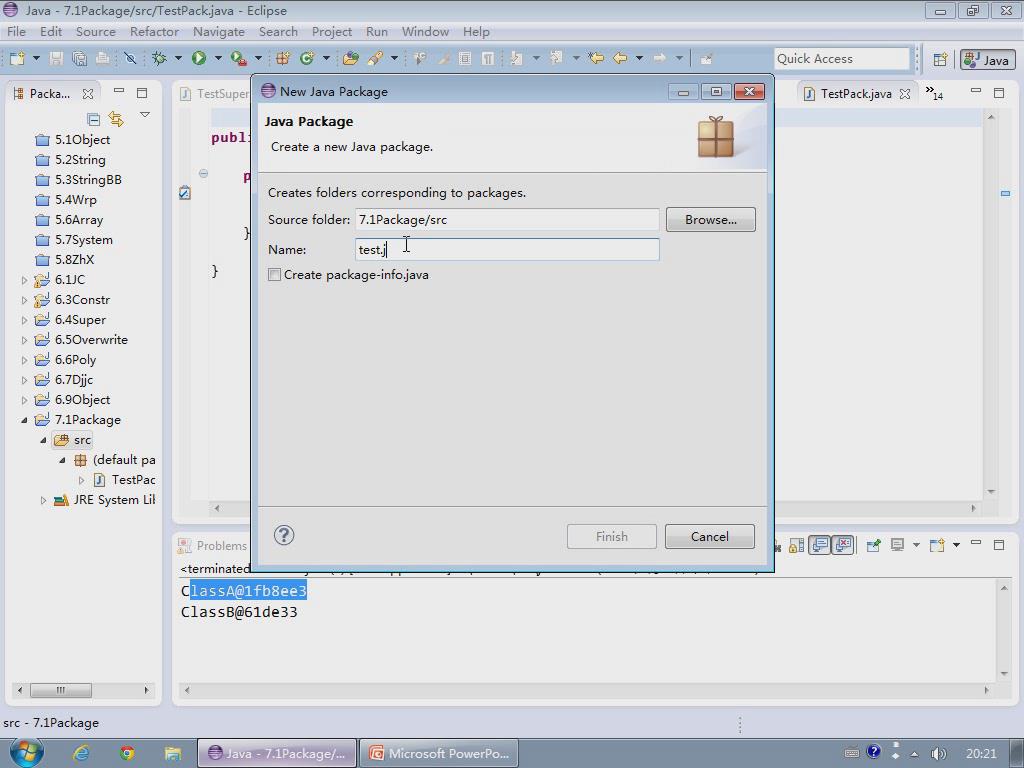Click the New Java Class toolbar icon
The width and height of the screenshot is (1024, 768).
tap(307, 59)
